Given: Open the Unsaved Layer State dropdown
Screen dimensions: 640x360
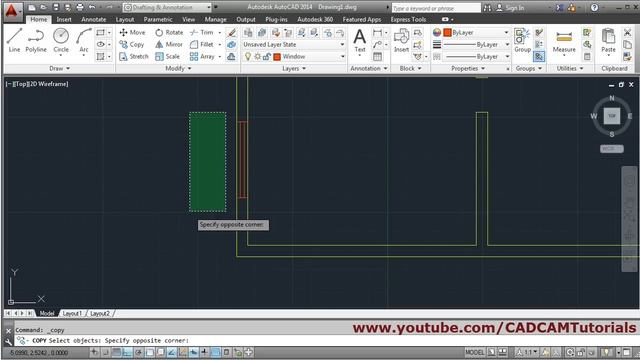Looking at the screenshot, I should [293, 44].
